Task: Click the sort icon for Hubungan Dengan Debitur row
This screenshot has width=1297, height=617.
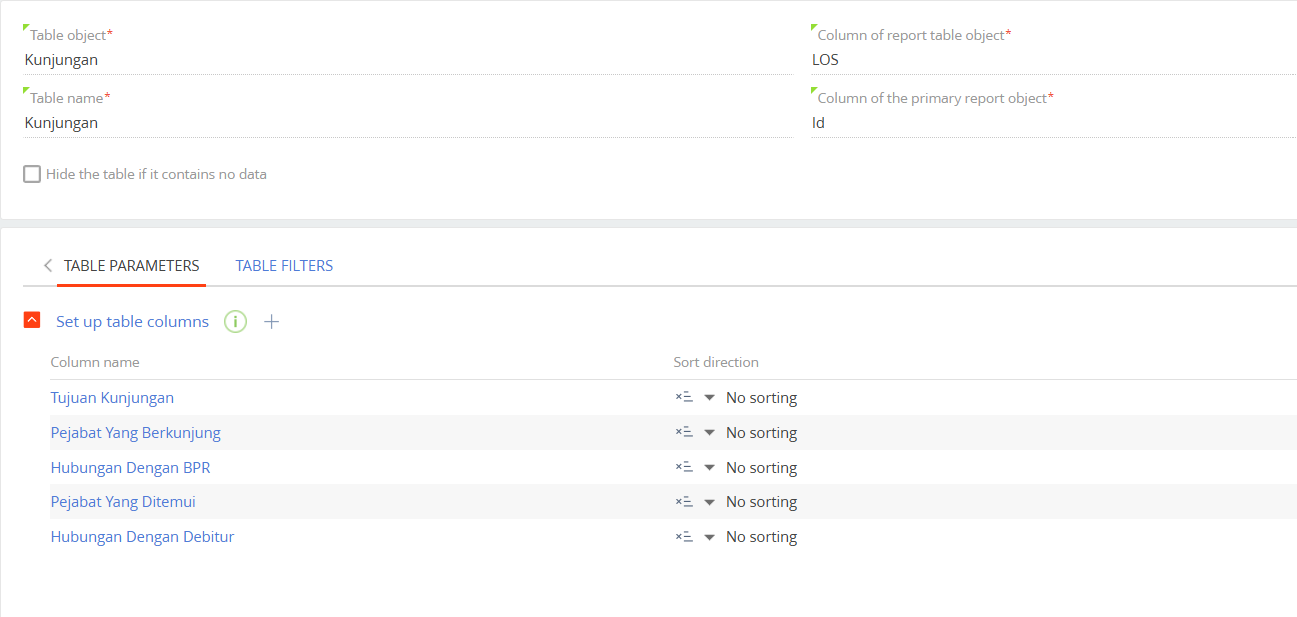Action: pyautogui.click(x=684, y=537)
